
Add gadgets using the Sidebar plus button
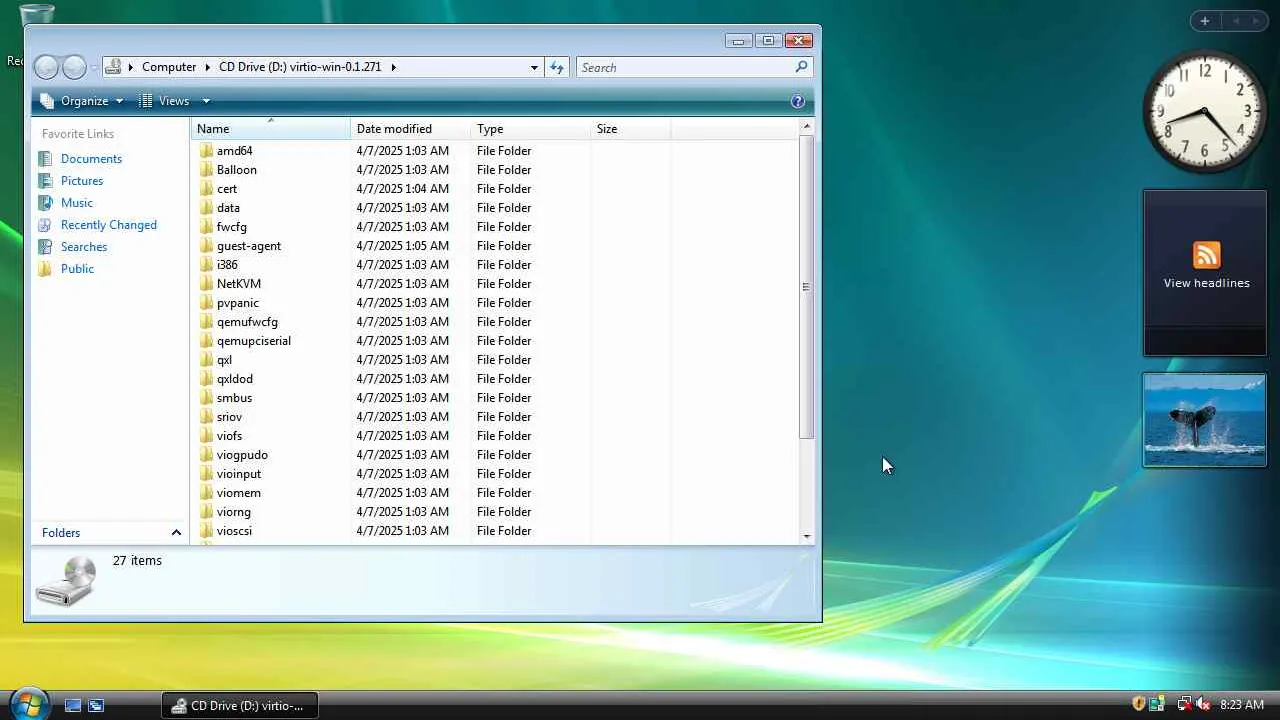(1205, 21)
